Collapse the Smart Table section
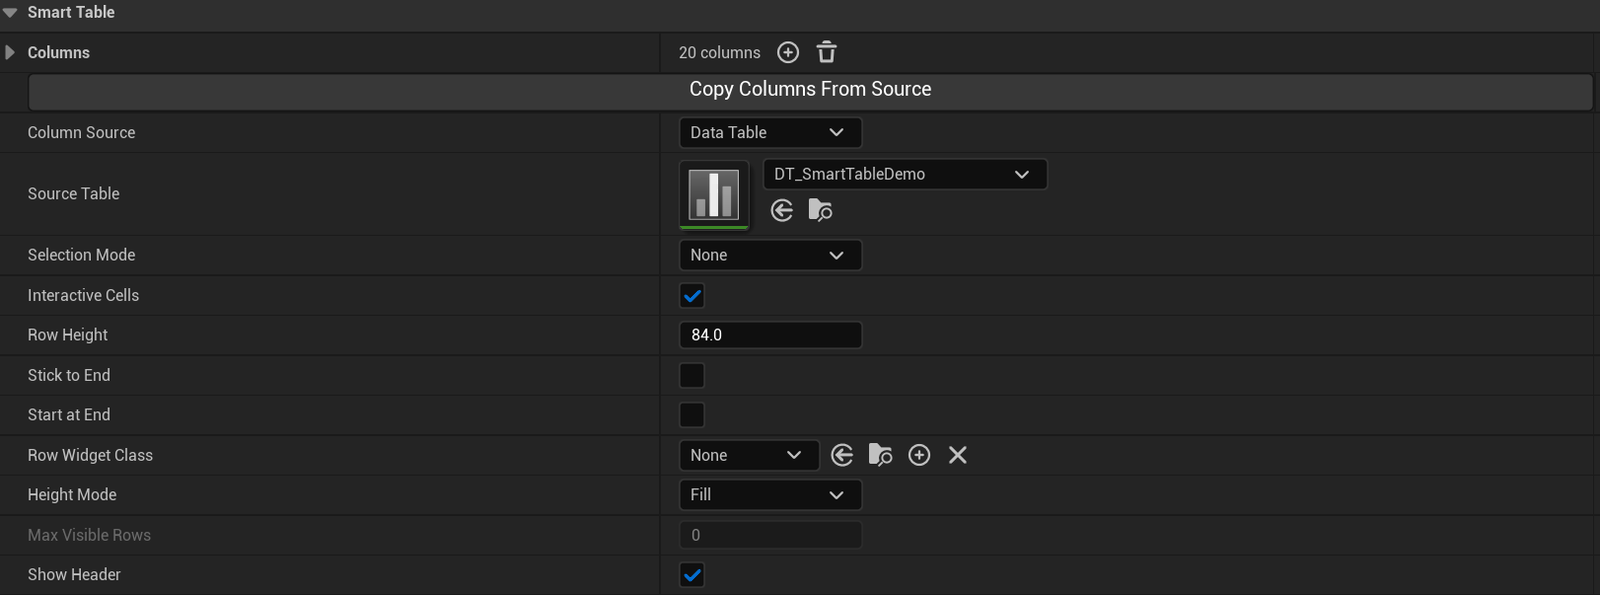Image resolution: width=1600 pixels, height=595 pixels. pyautogui.click(x=10, y=12)
